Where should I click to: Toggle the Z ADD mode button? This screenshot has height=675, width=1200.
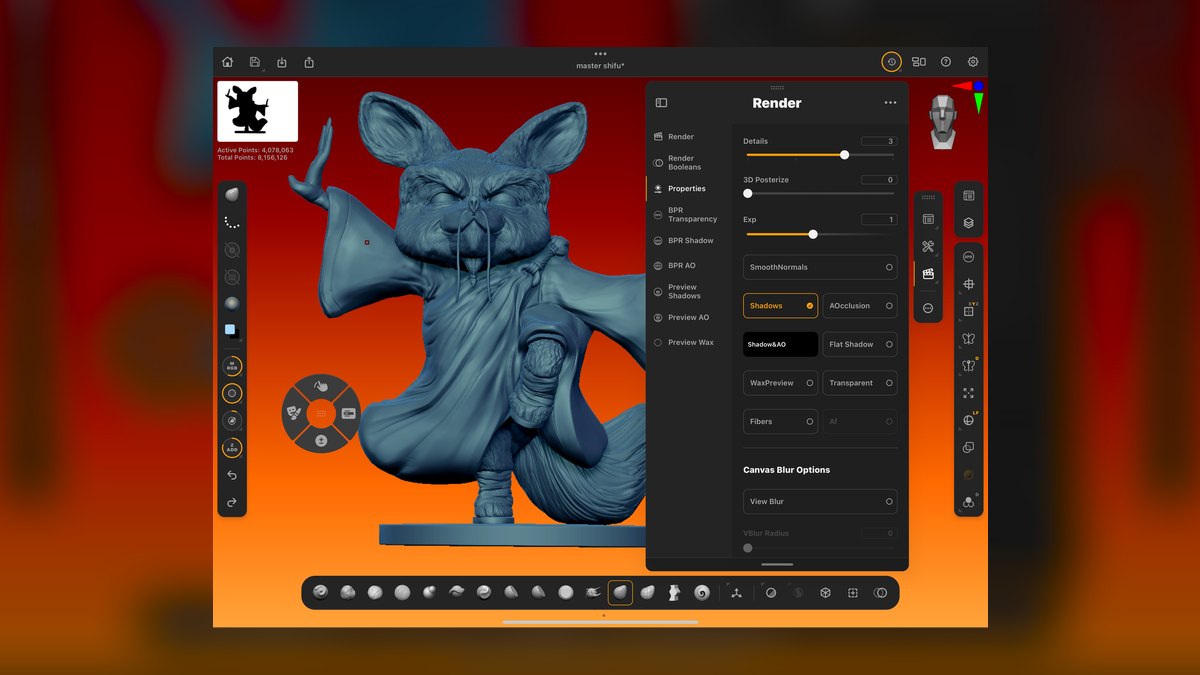click(232, 448)
